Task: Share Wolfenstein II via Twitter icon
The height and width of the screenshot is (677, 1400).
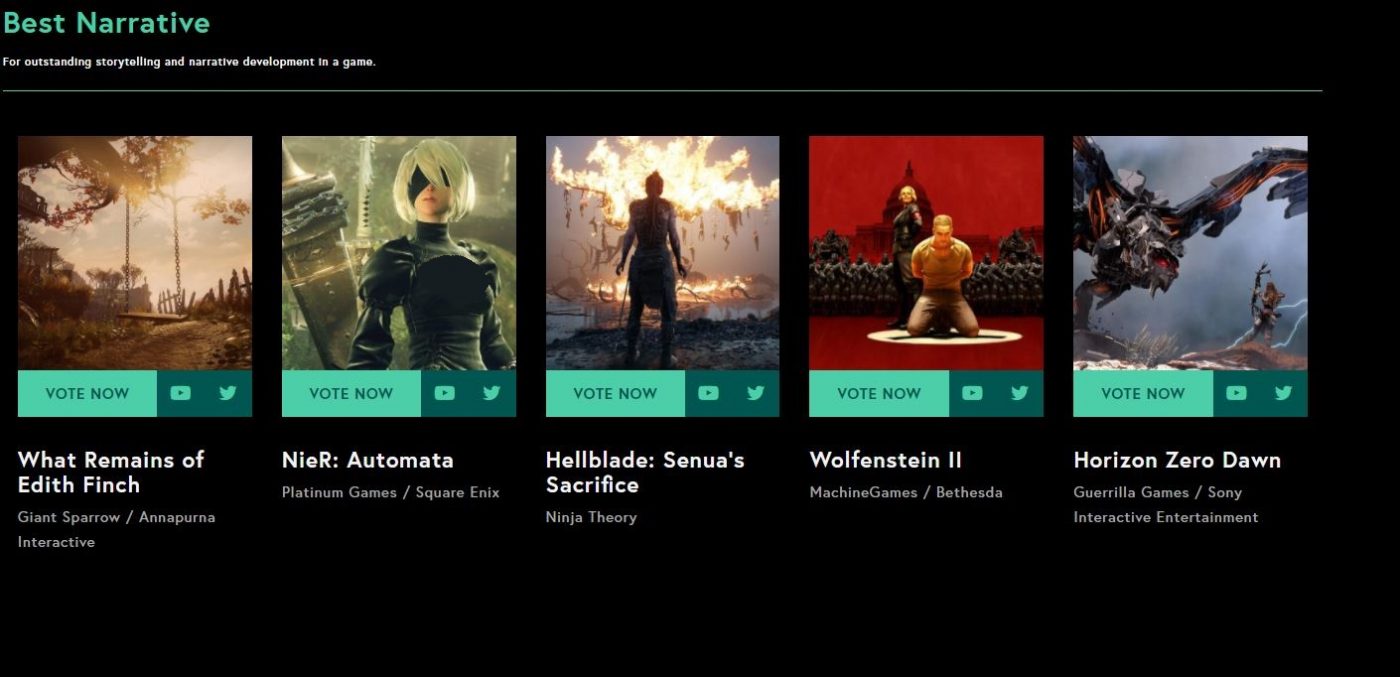Action: click(x=1019, y=393)
